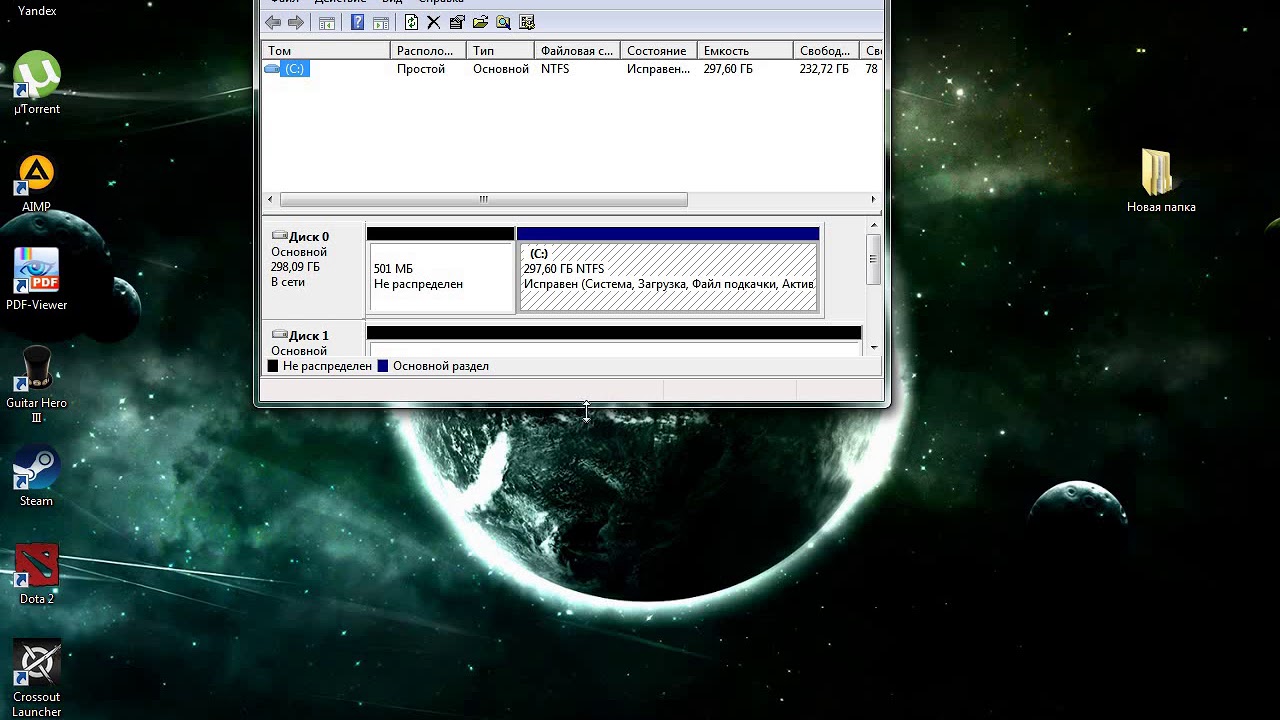The width and height of the screenshot is (1280, 720).
Task: Click the Forward arrow in the toolbar
Action: tap(296, 22)
